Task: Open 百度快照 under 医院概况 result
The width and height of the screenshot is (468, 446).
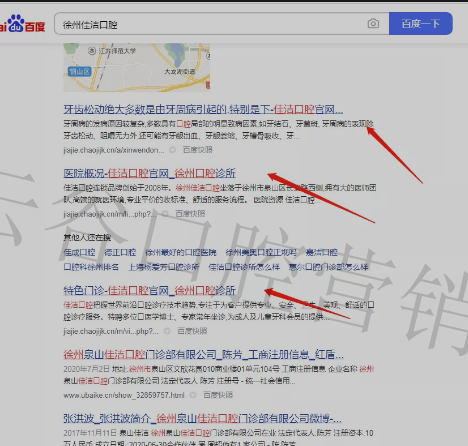Action: point(190,214)
